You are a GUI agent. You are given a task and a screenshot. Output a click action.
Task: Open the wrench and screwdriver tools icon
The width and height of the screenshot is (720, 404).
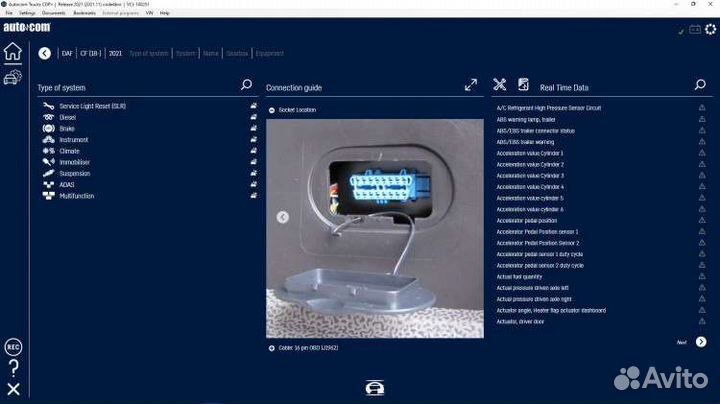point(500,84)
